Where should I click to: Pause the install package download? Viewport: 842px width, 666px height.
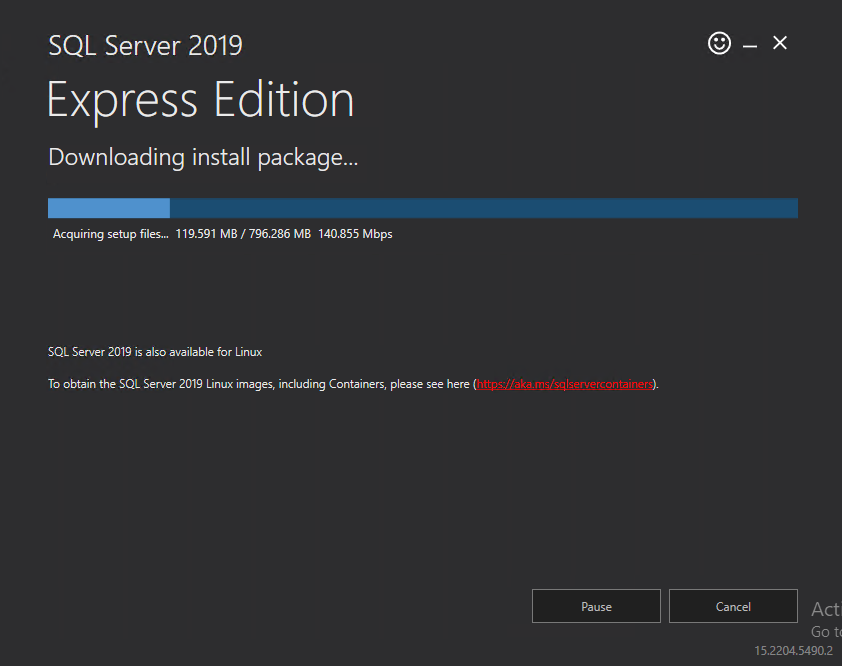click(596, 606)
